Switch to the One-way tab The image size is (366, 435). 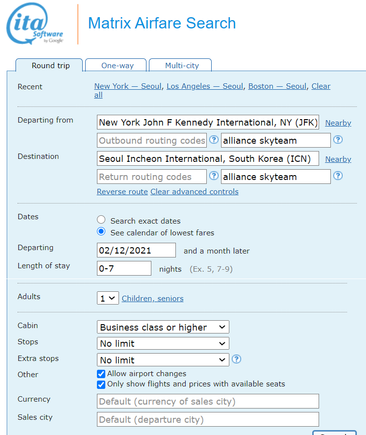tap(116, 65)
